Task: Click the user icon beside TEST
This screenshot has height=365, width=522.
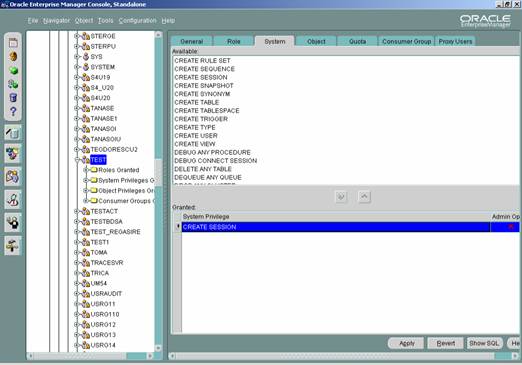Action: point(86,160)
